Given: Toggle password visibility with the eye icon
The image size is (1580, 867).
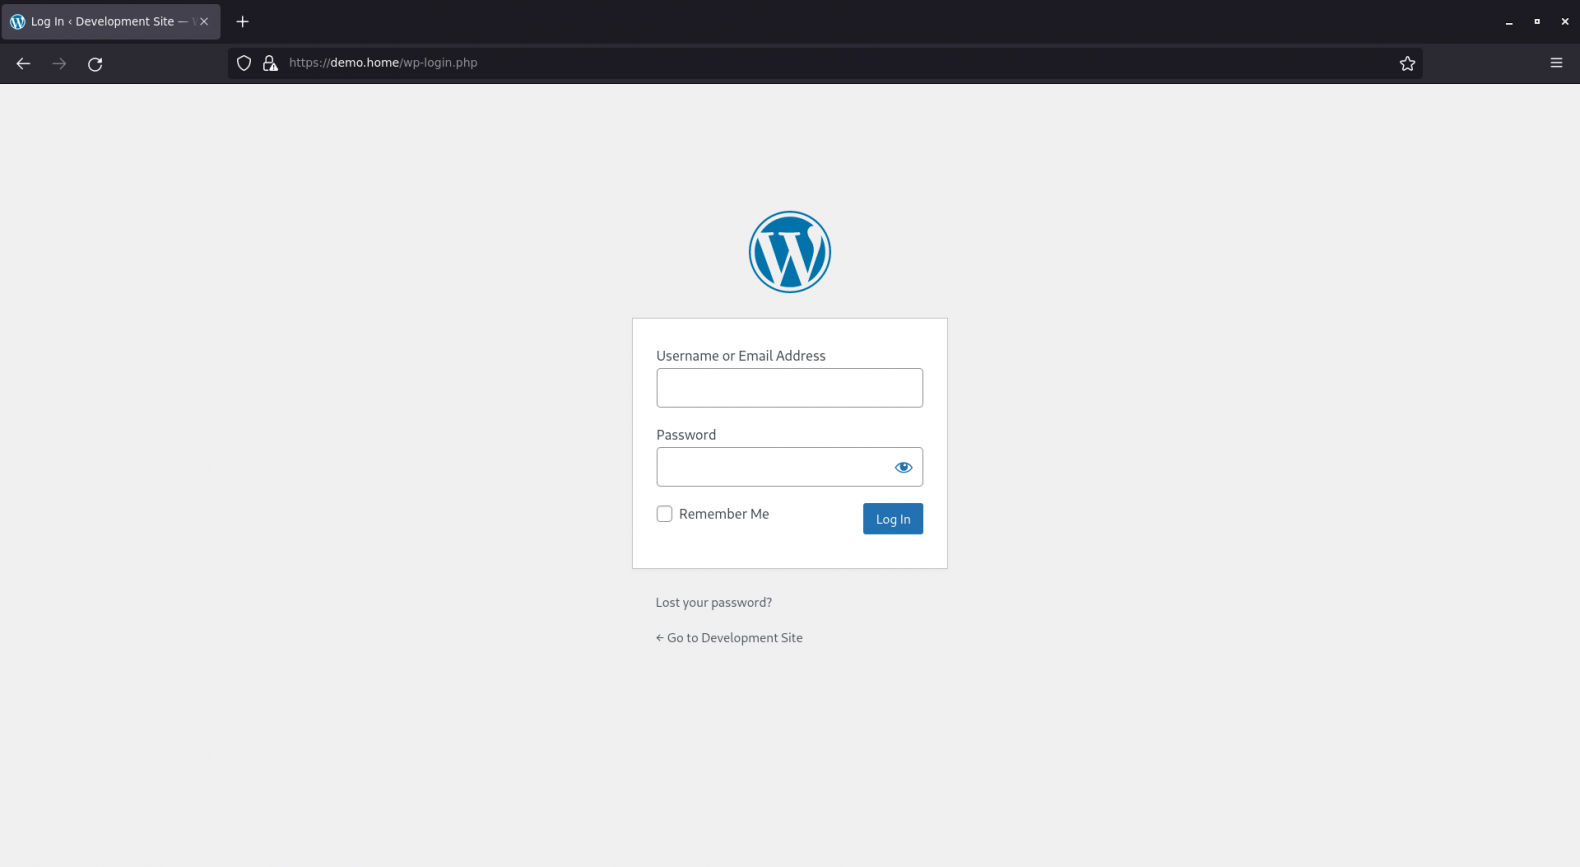Looking at the screenshot, I should pos(903,467).
